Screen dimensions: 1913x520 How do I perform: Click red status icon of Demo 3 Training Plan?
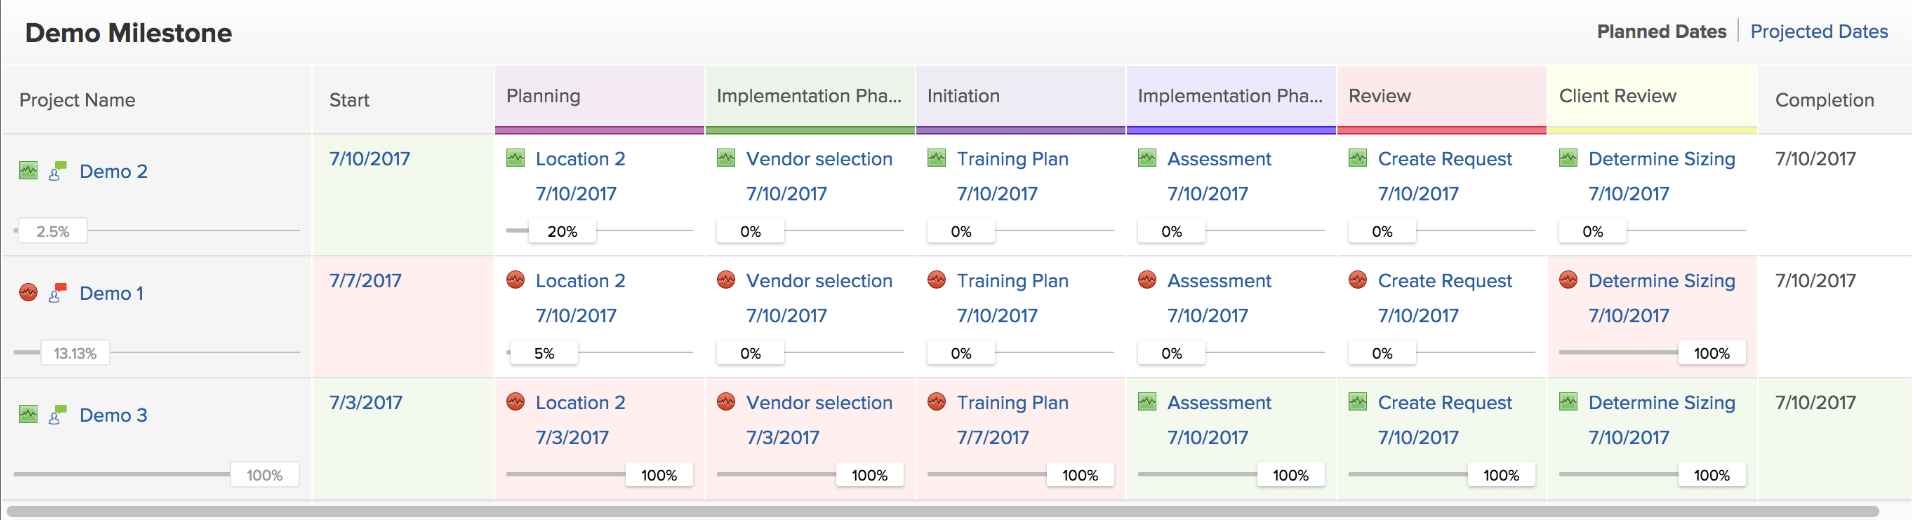point(936,402)
